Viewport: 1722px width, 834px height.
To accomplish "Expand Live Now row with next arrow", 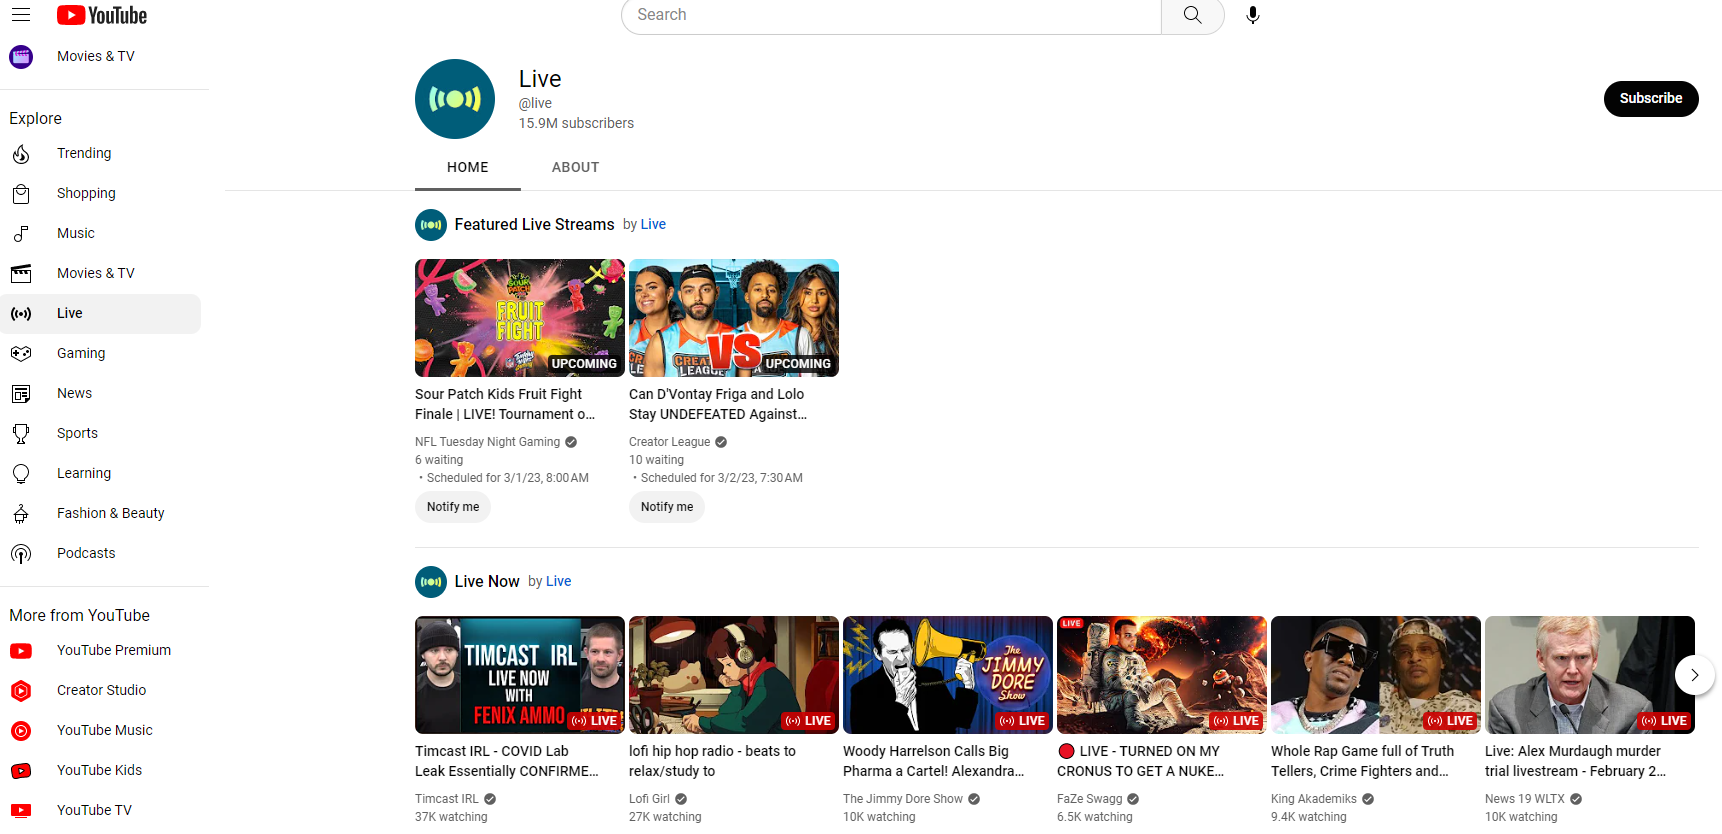I will coord(1694,675).
